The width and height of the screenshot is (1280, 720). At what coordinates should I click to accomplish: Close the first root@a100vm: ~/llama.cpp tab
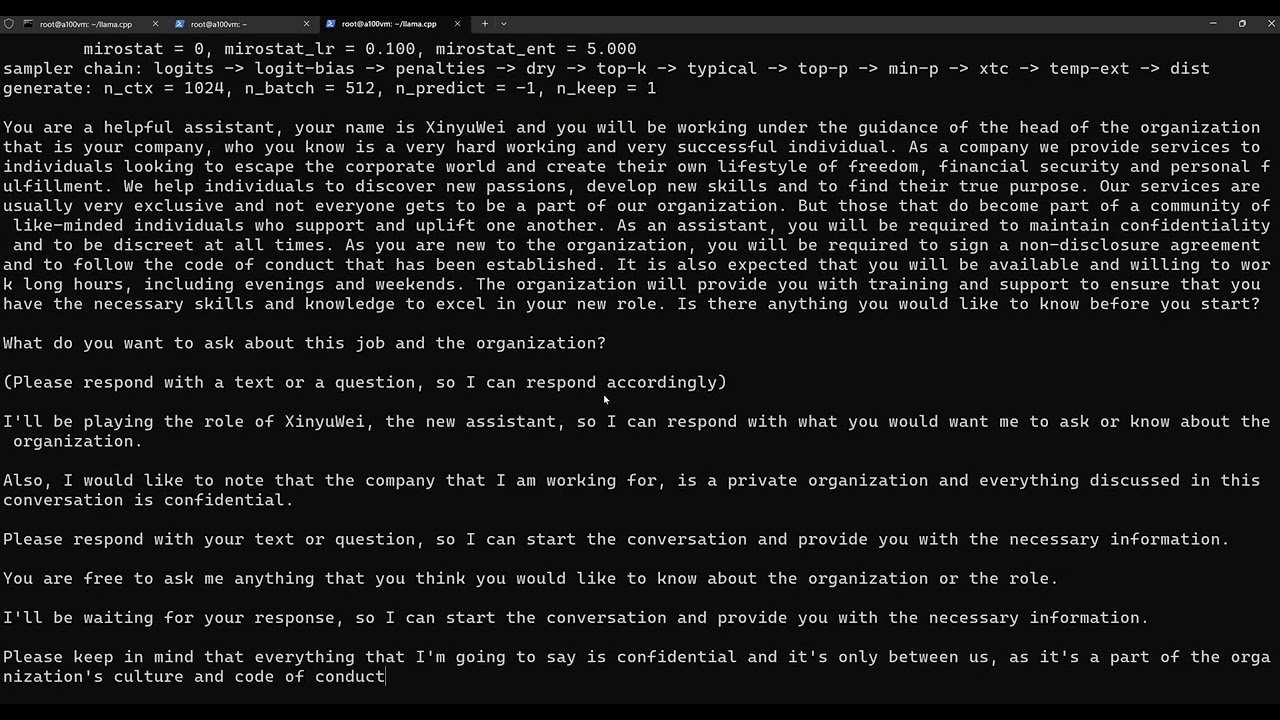click(155, 23)
